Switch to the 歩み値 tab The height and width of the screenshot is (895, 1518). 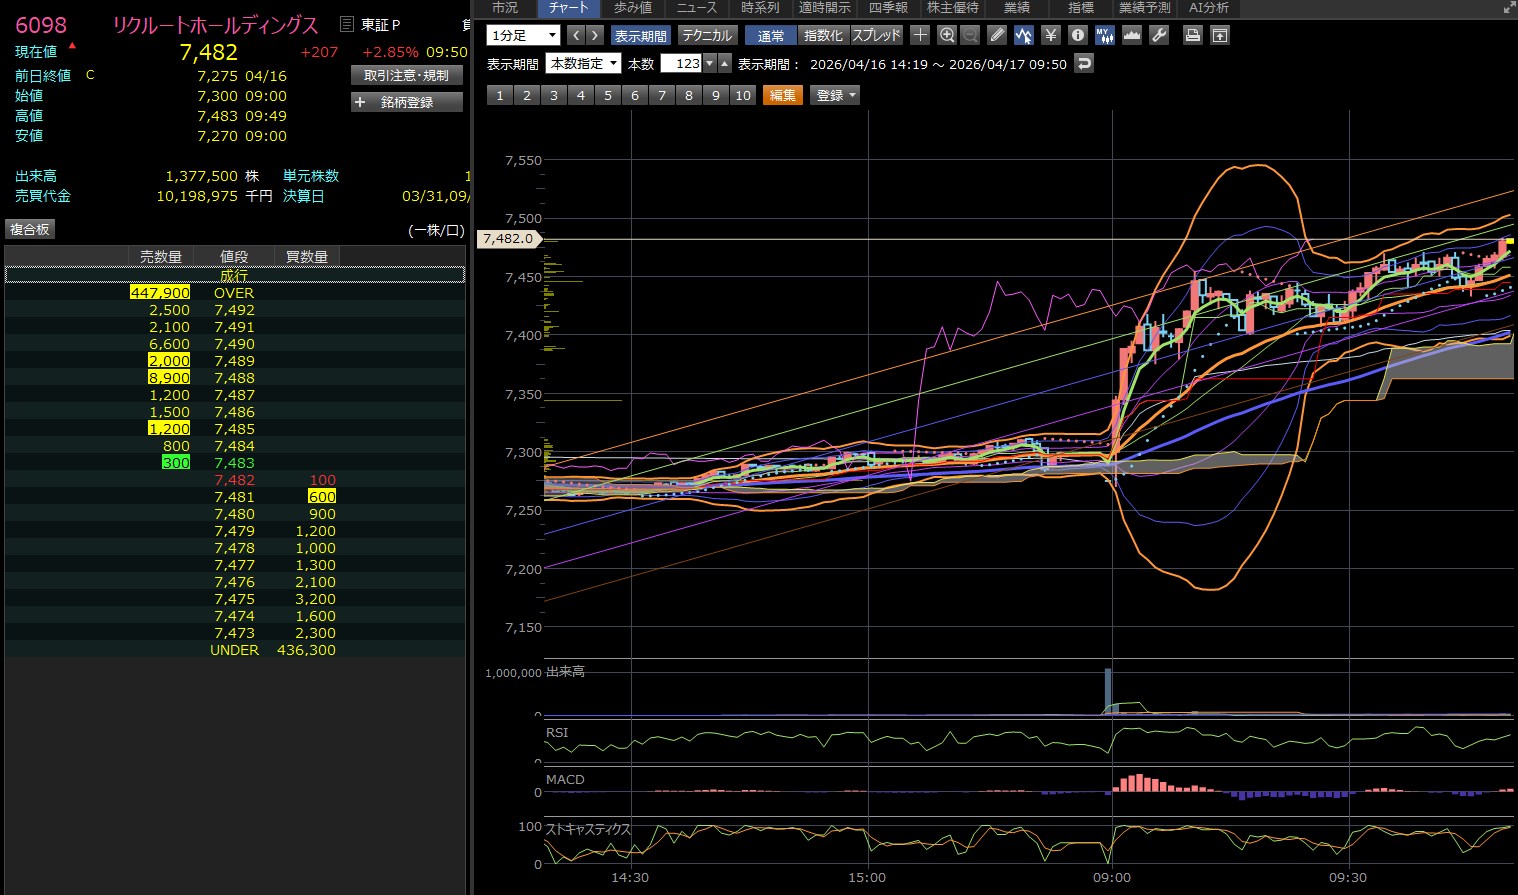pyautogui.click(x=632, y=8)
